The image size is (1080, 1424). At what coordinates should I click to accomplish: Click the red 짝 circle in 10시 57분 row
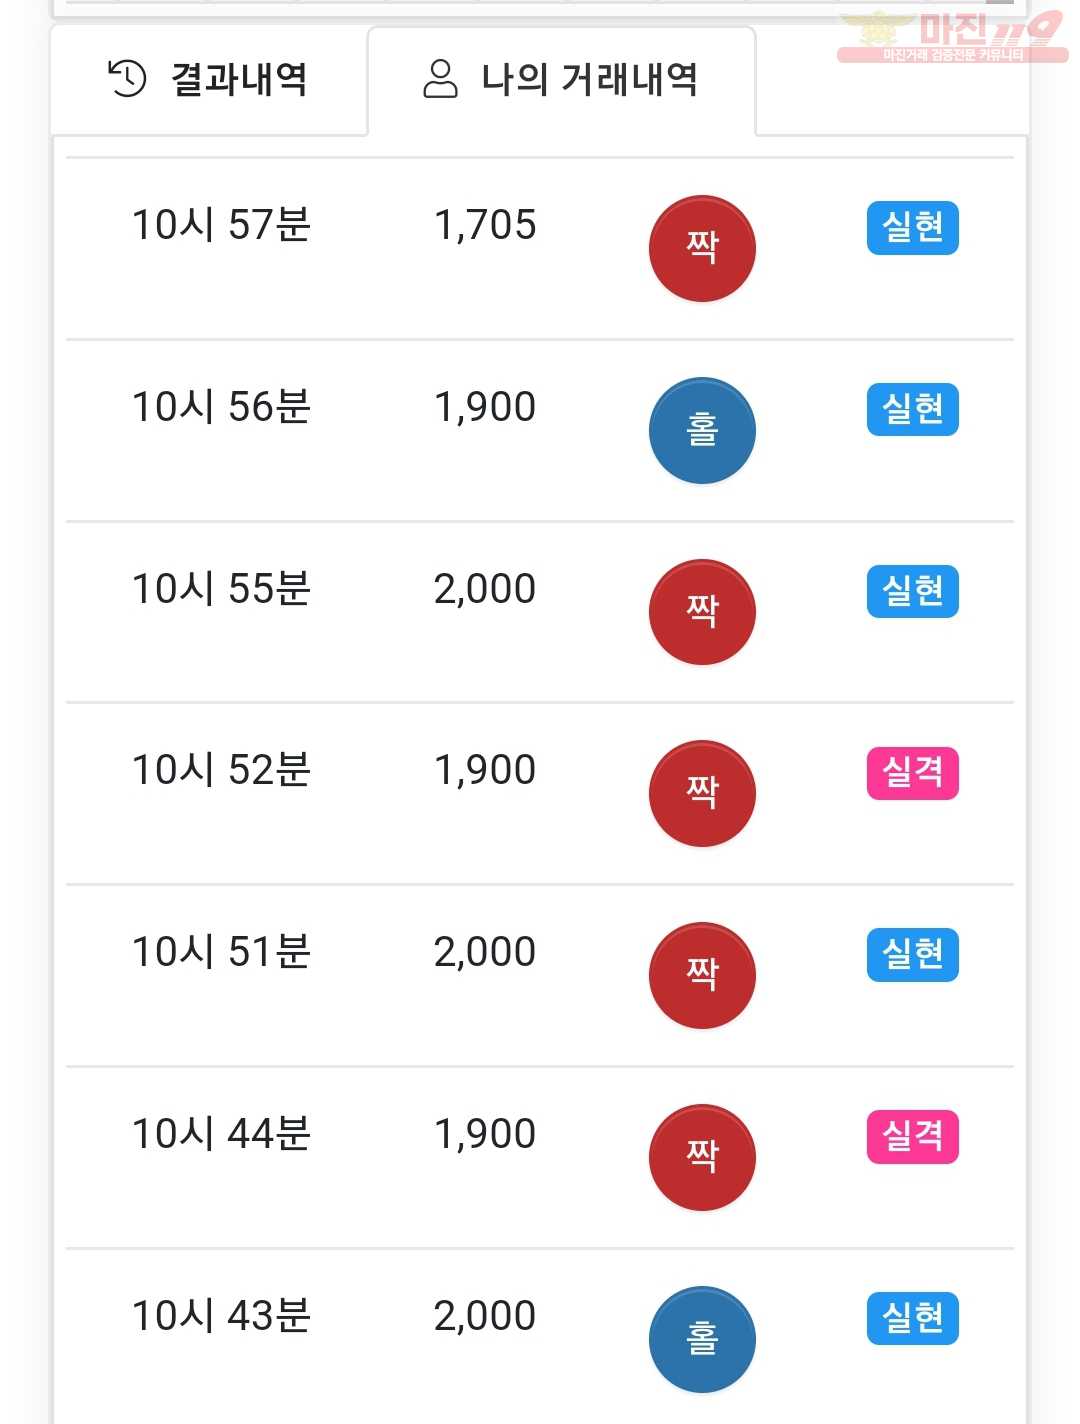pyautogui.click(x=702, y=249)
